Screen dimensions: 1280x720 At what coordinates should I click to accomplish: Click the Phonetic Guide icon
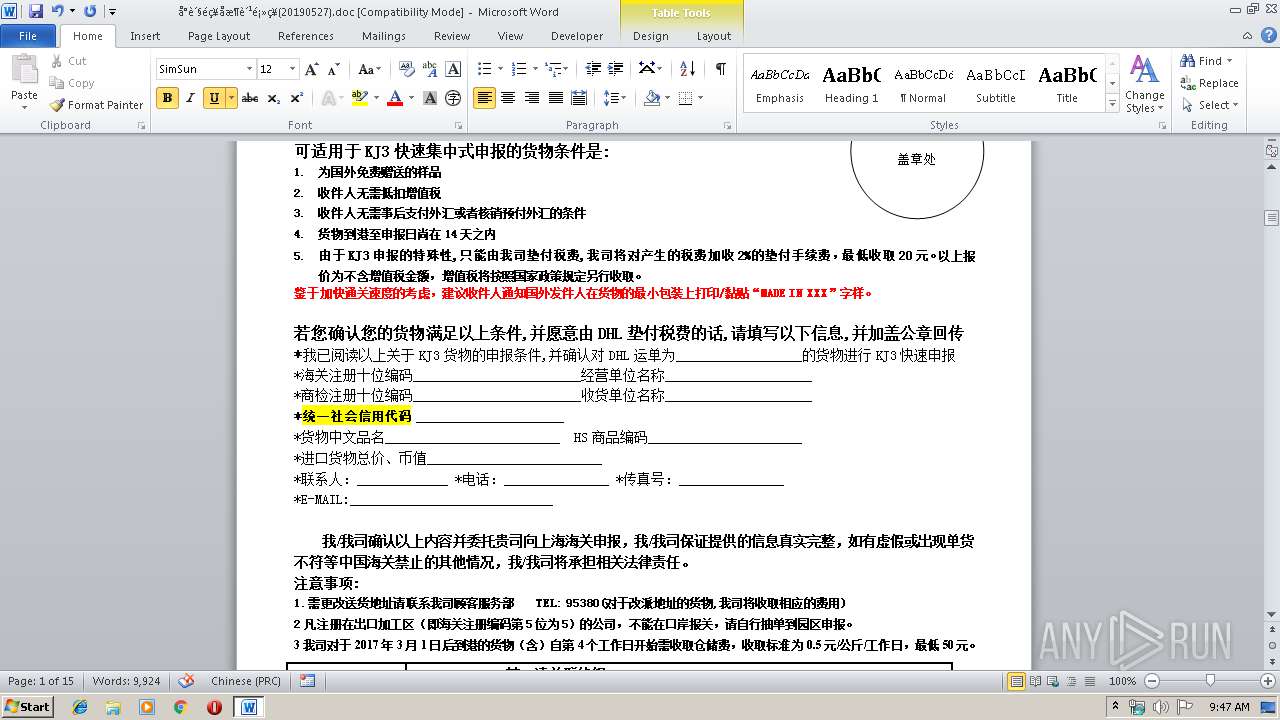coord(430,69)
